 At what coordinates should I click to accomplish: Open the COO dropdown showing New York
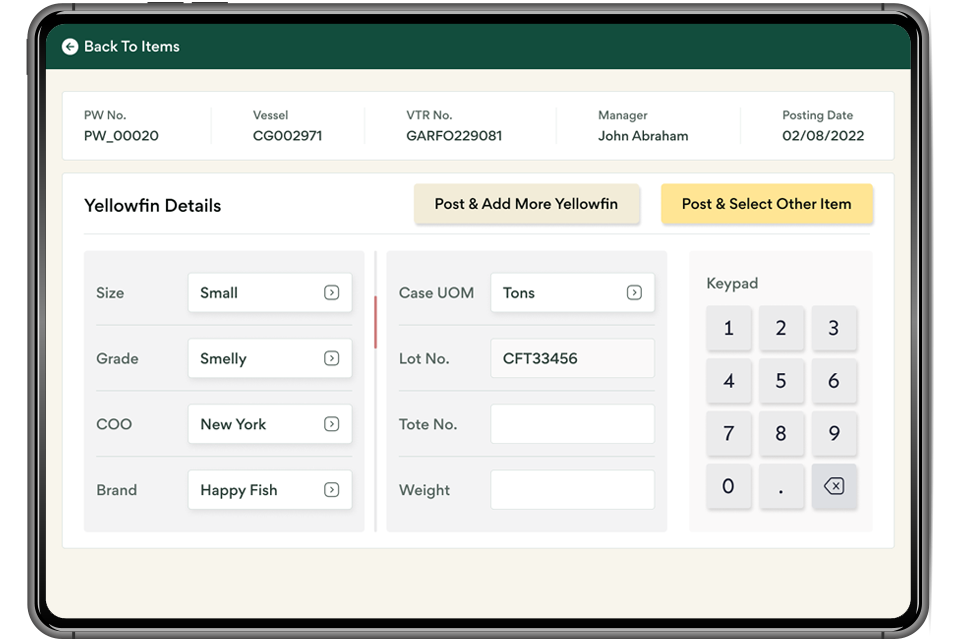click(270, 424)
